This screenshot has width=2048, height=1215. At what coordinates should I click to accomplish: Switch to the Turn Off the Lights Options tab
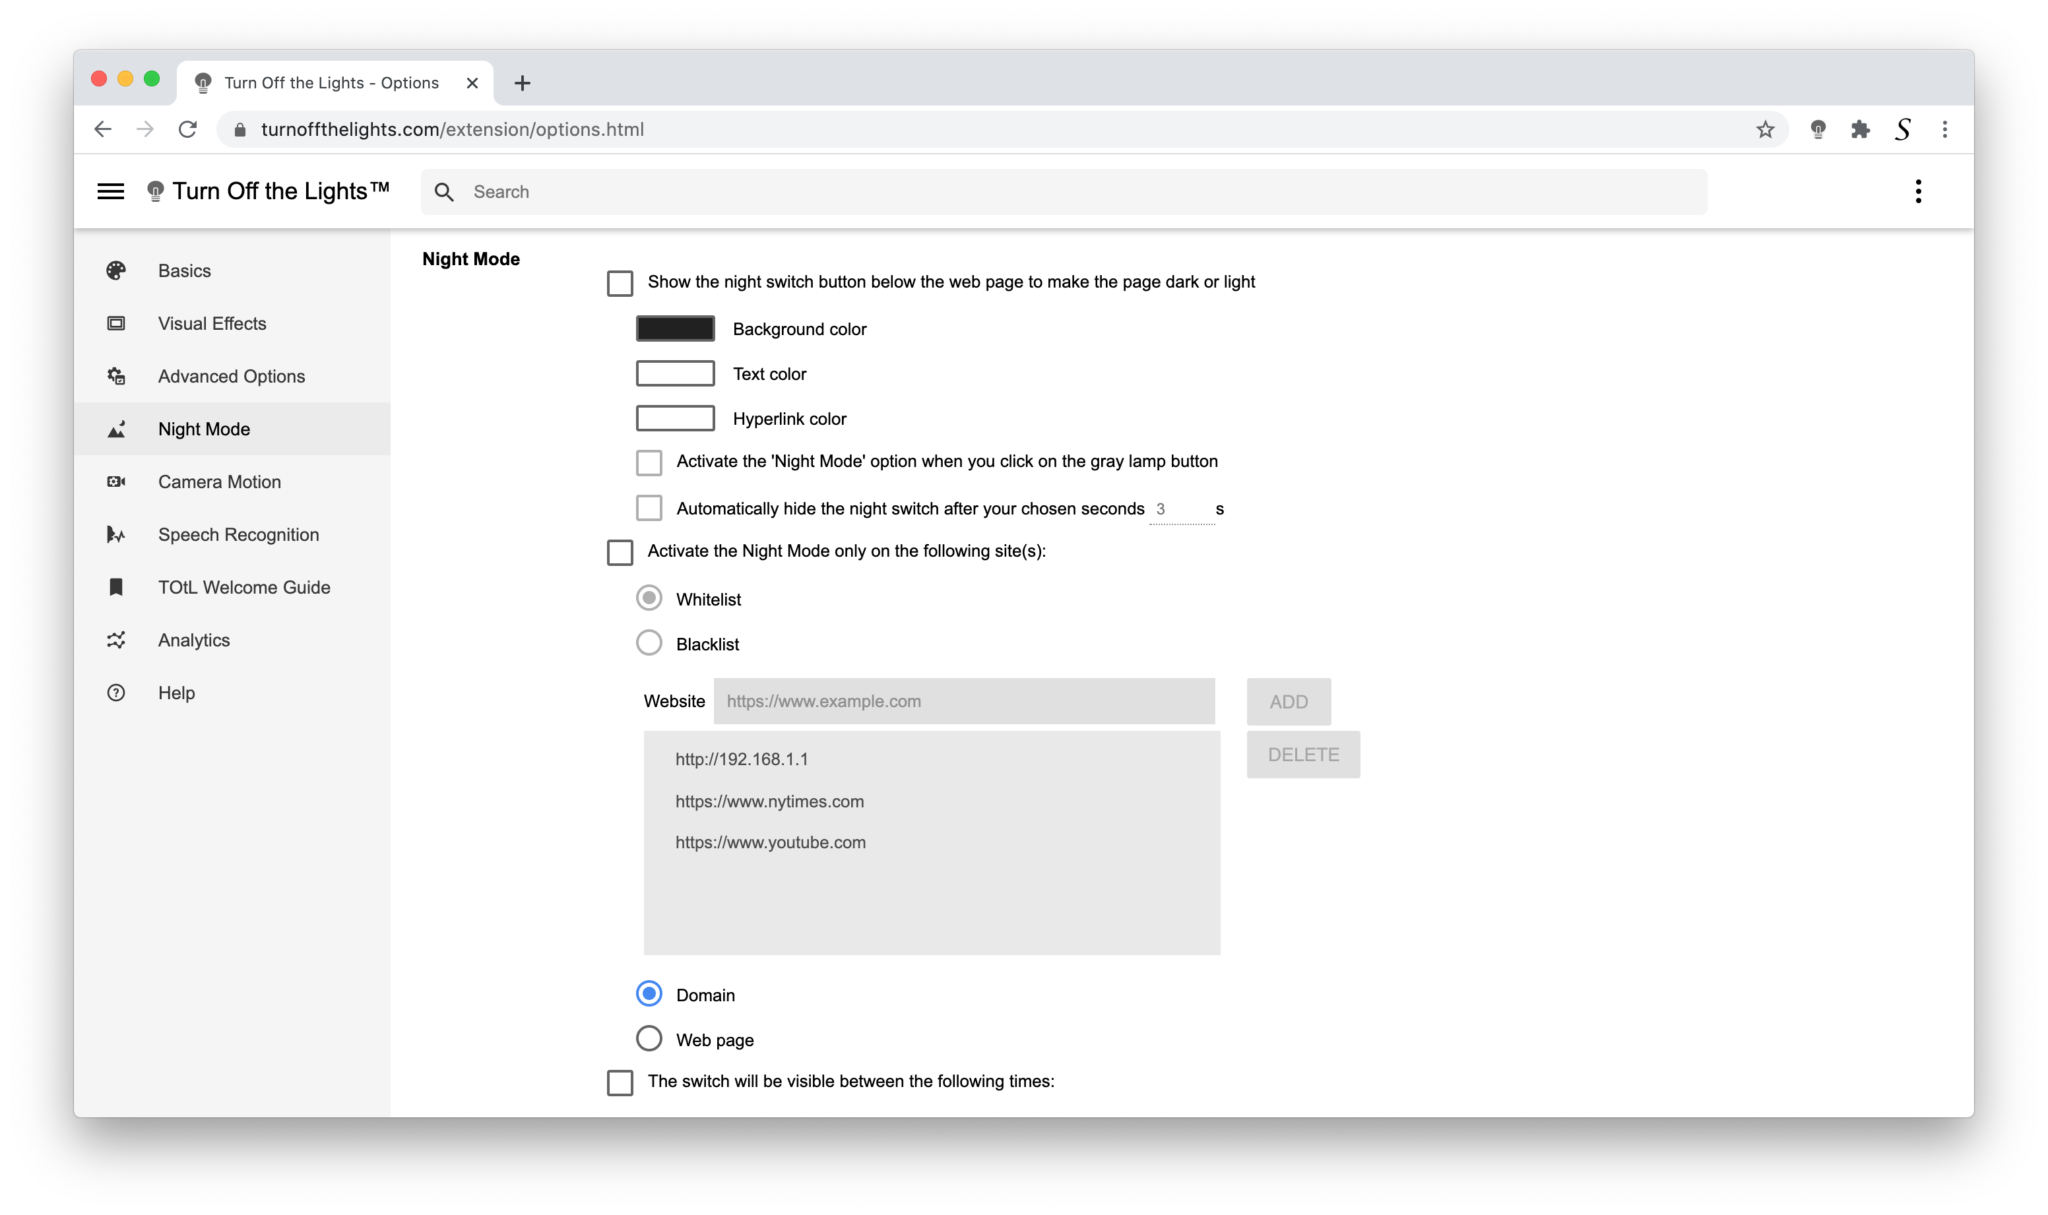point(330,82)
